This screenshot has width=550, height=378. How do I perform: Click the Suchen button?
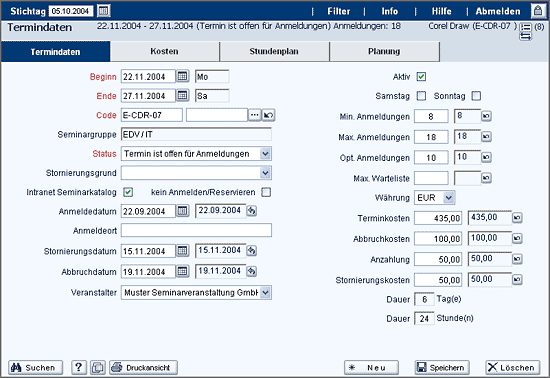[x=35, y=367]
